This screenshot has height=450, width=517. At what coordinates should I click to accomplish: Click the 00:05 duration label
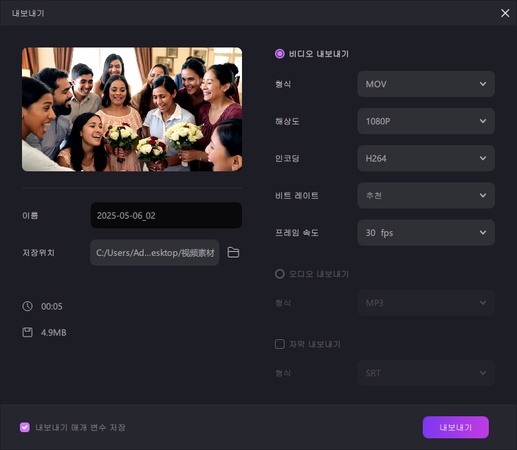52,306
